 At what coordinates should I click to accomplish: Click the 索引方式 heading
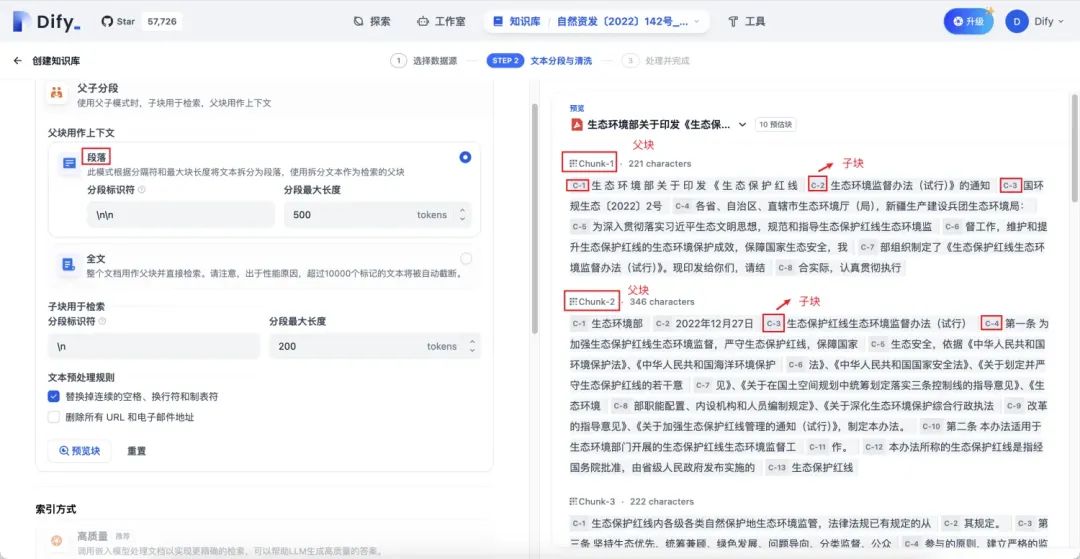(x=56, y=509)
